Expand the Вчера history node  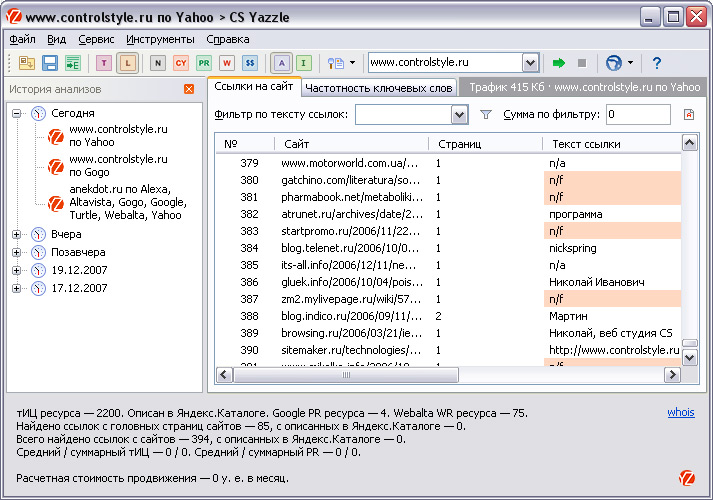(x=17, y=234)
